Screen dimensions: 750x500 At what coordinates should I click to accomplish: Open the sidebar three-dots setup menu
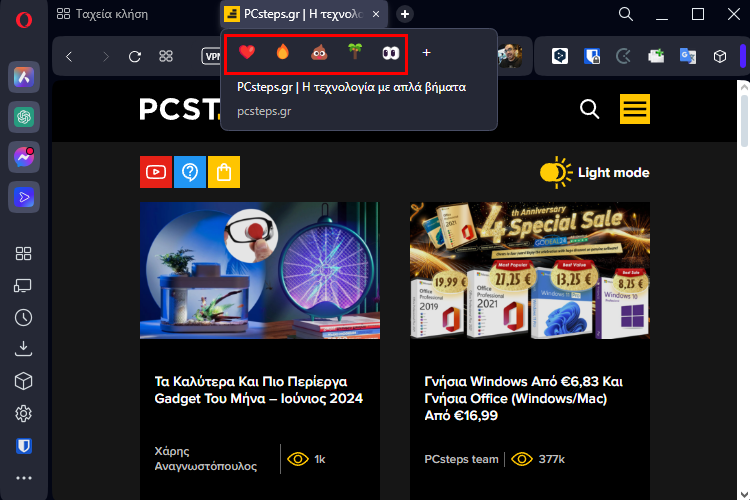click(23, 478)
